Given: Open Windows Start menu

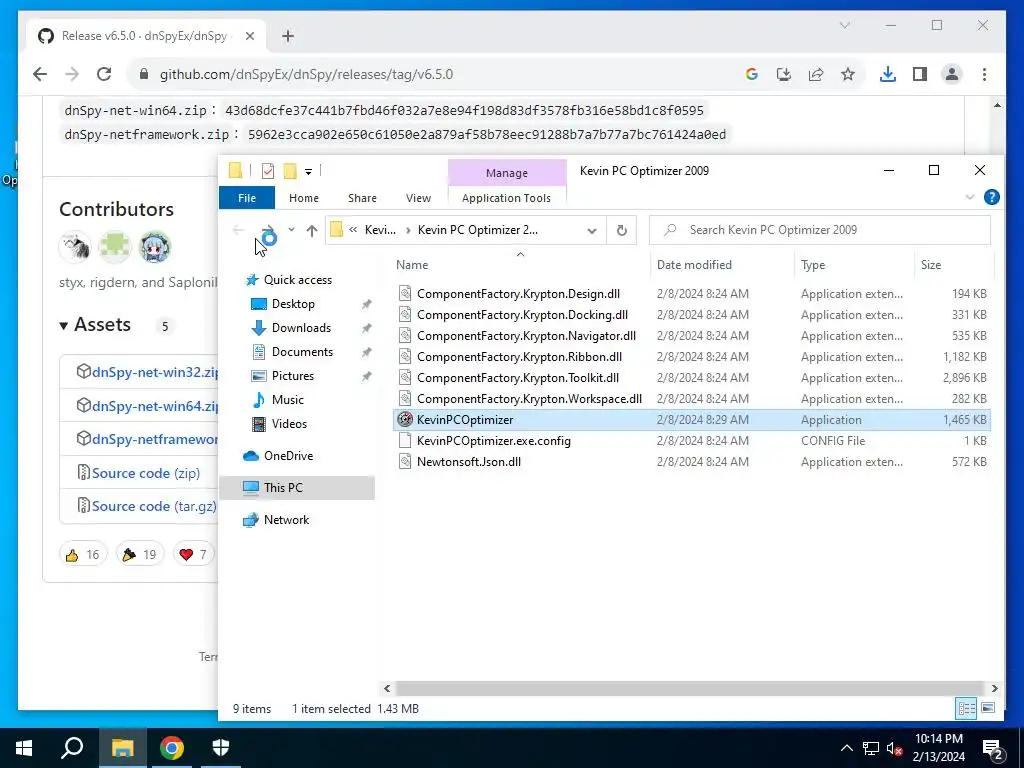Looking at the screenshot, I should (24, 748).
